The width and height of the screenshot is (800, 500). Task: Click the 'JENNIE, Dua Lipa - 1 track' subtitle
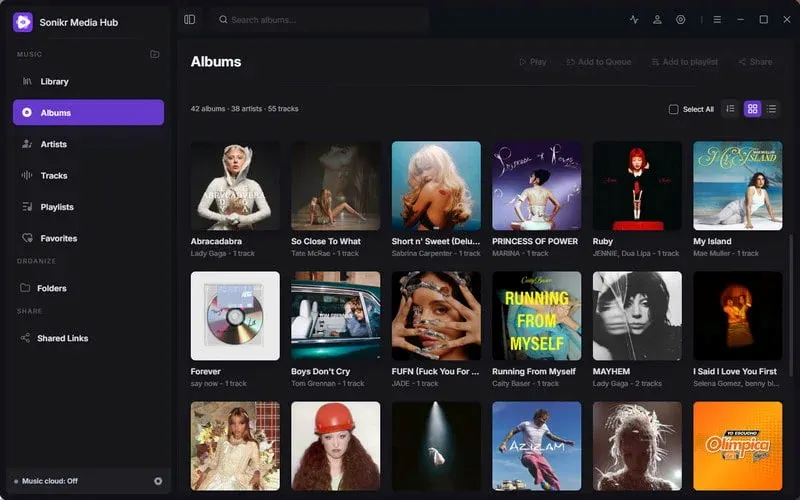coord(636,254)
